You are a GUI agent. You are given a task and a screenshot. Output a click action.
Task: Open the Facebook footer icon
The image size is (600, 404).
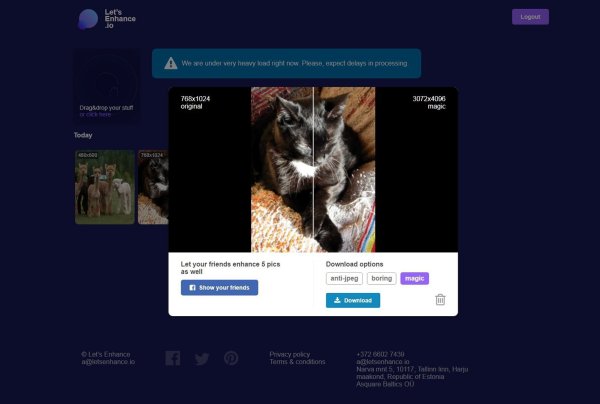pyautogui.click(x=173, y=358)
